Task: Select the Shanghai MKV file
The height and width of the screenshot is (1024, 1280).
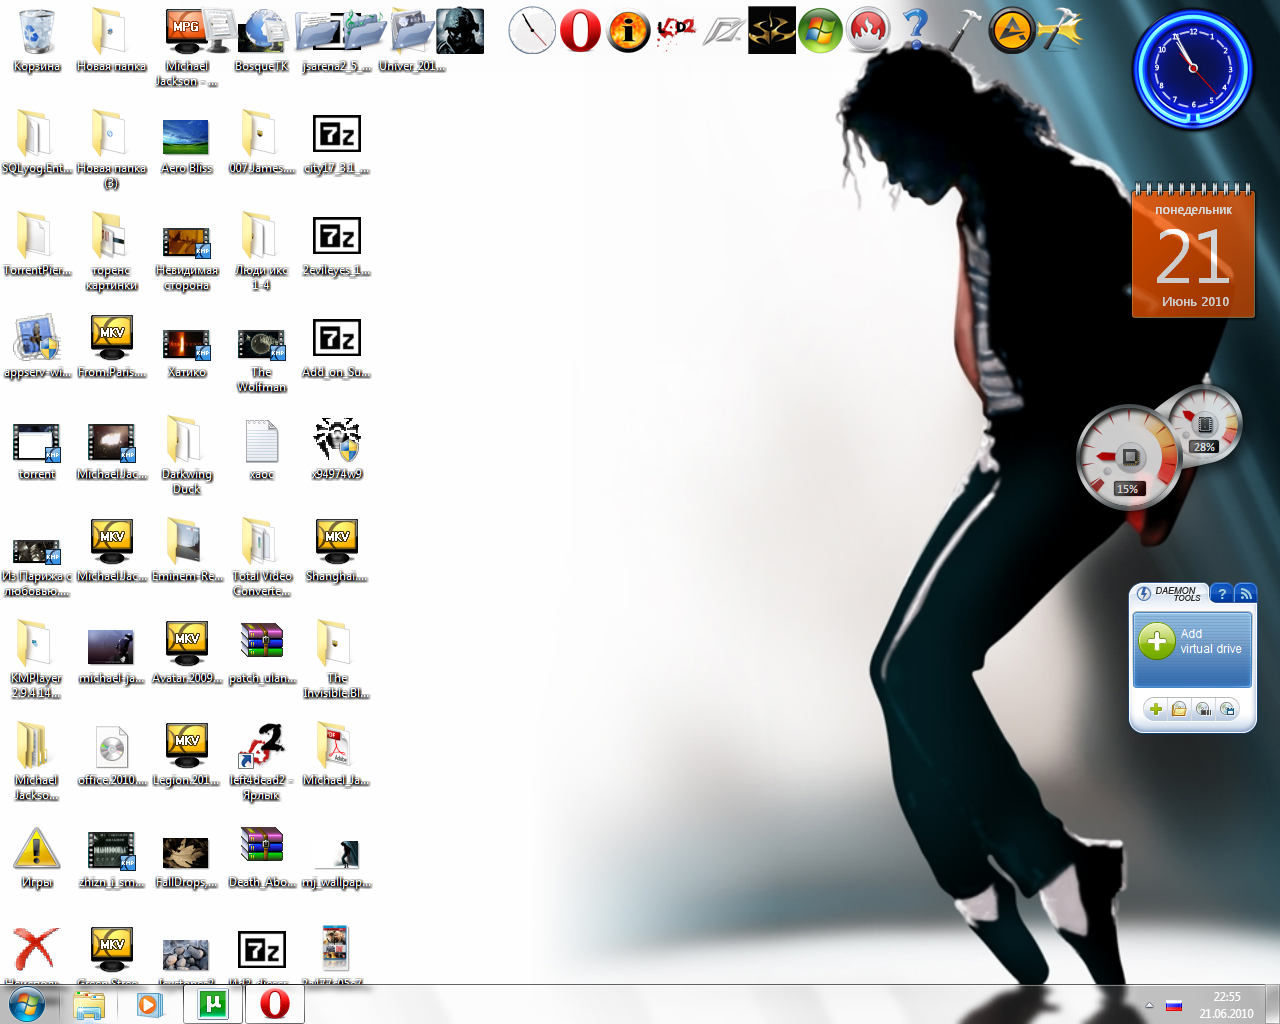Action: tap(337, 551)
